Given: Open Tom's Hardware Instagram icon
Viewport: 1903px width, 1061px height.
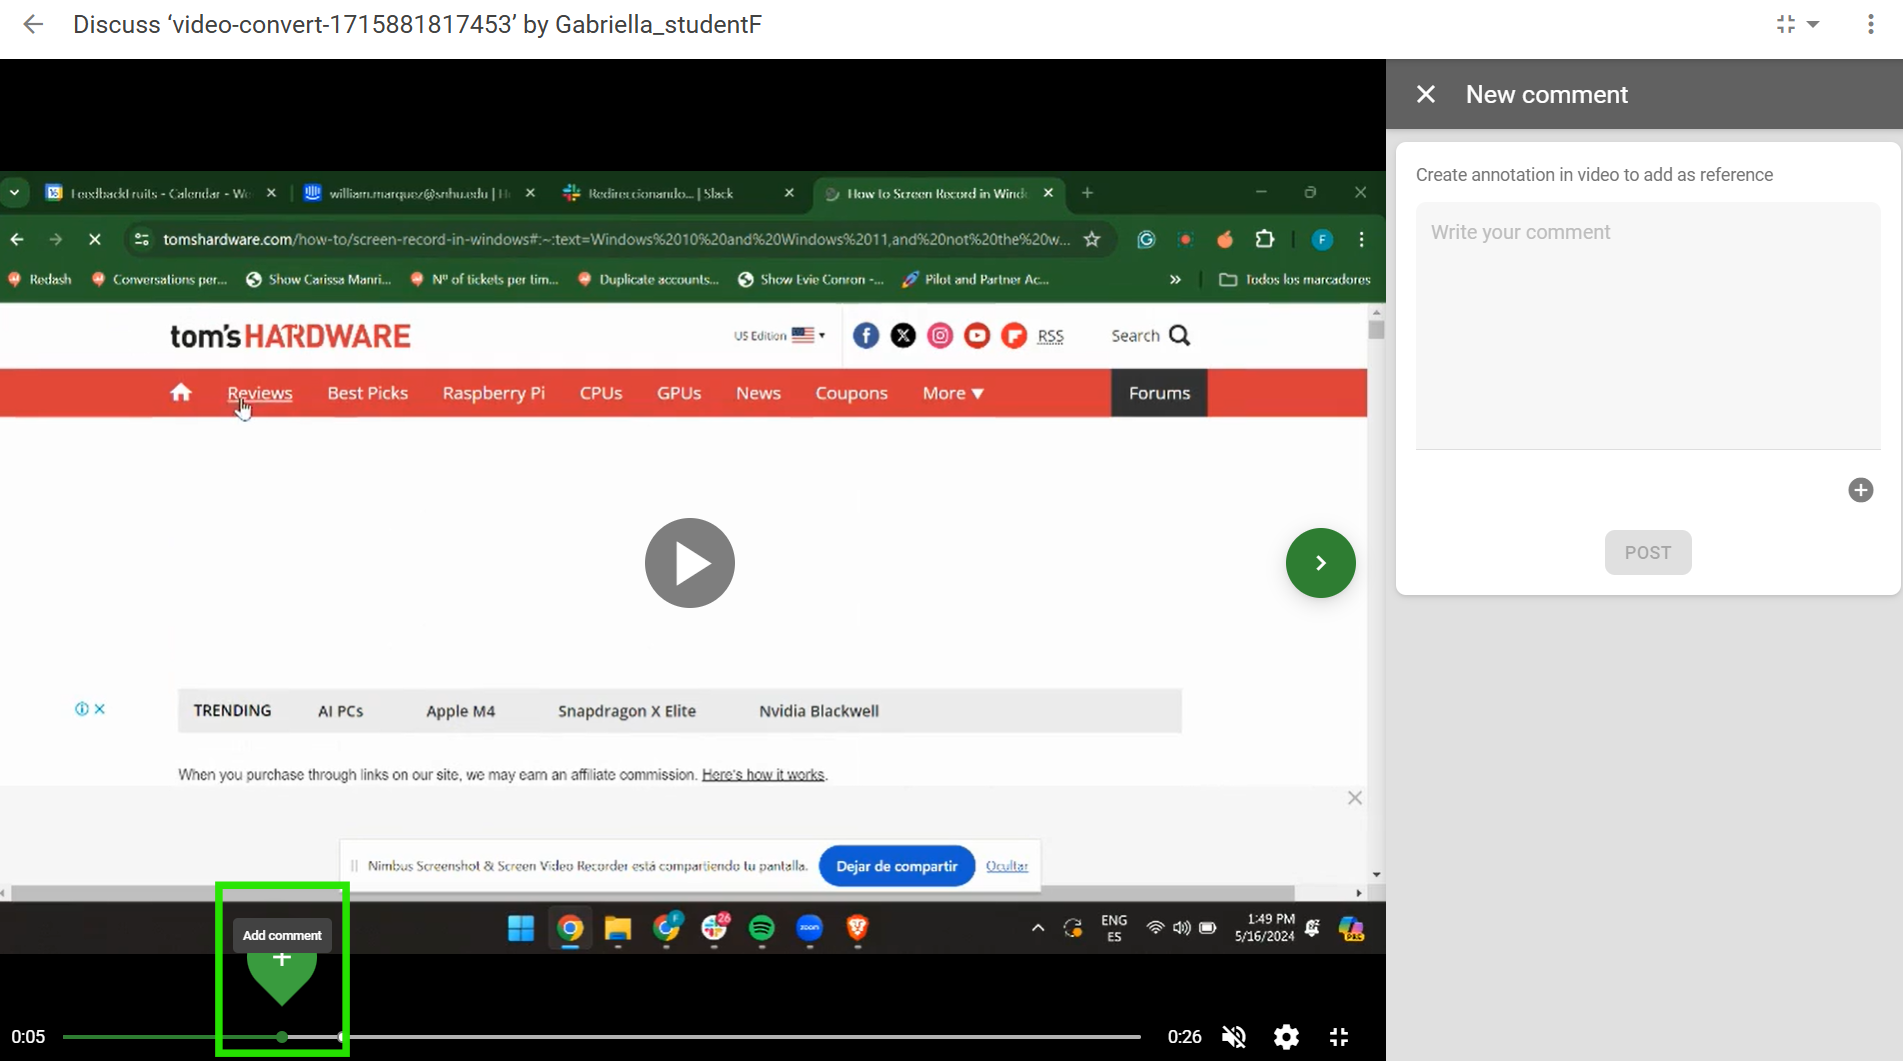Looking at the screenshot, I should (x=940, y=336).
